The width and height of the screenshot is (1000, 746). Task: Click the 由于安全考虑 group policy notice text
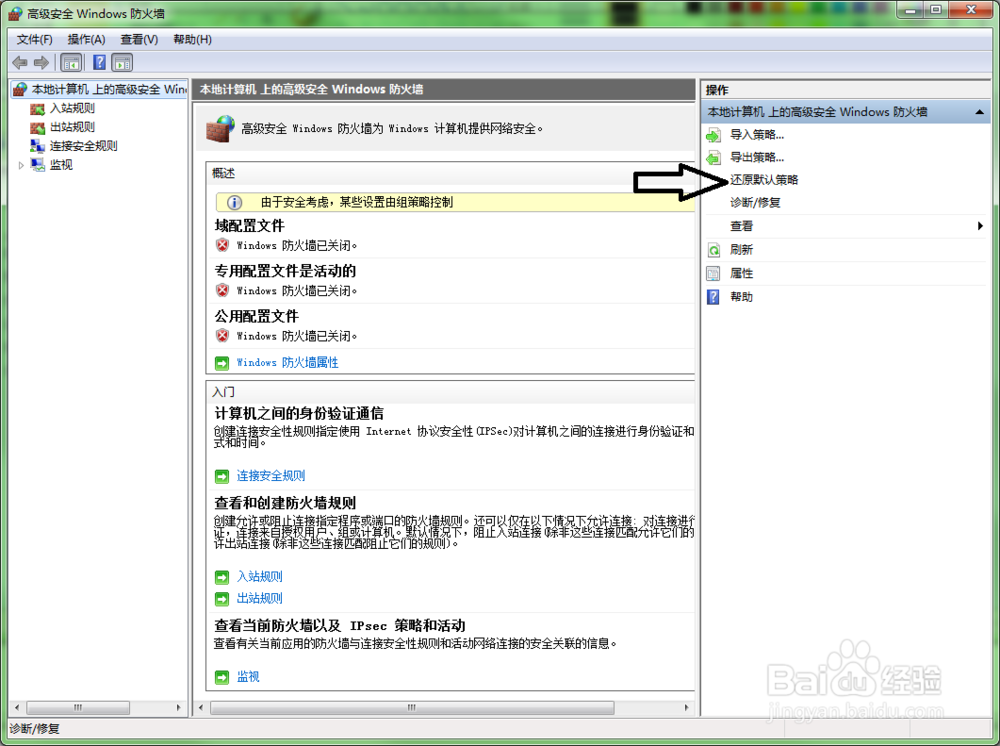point(357,203)
